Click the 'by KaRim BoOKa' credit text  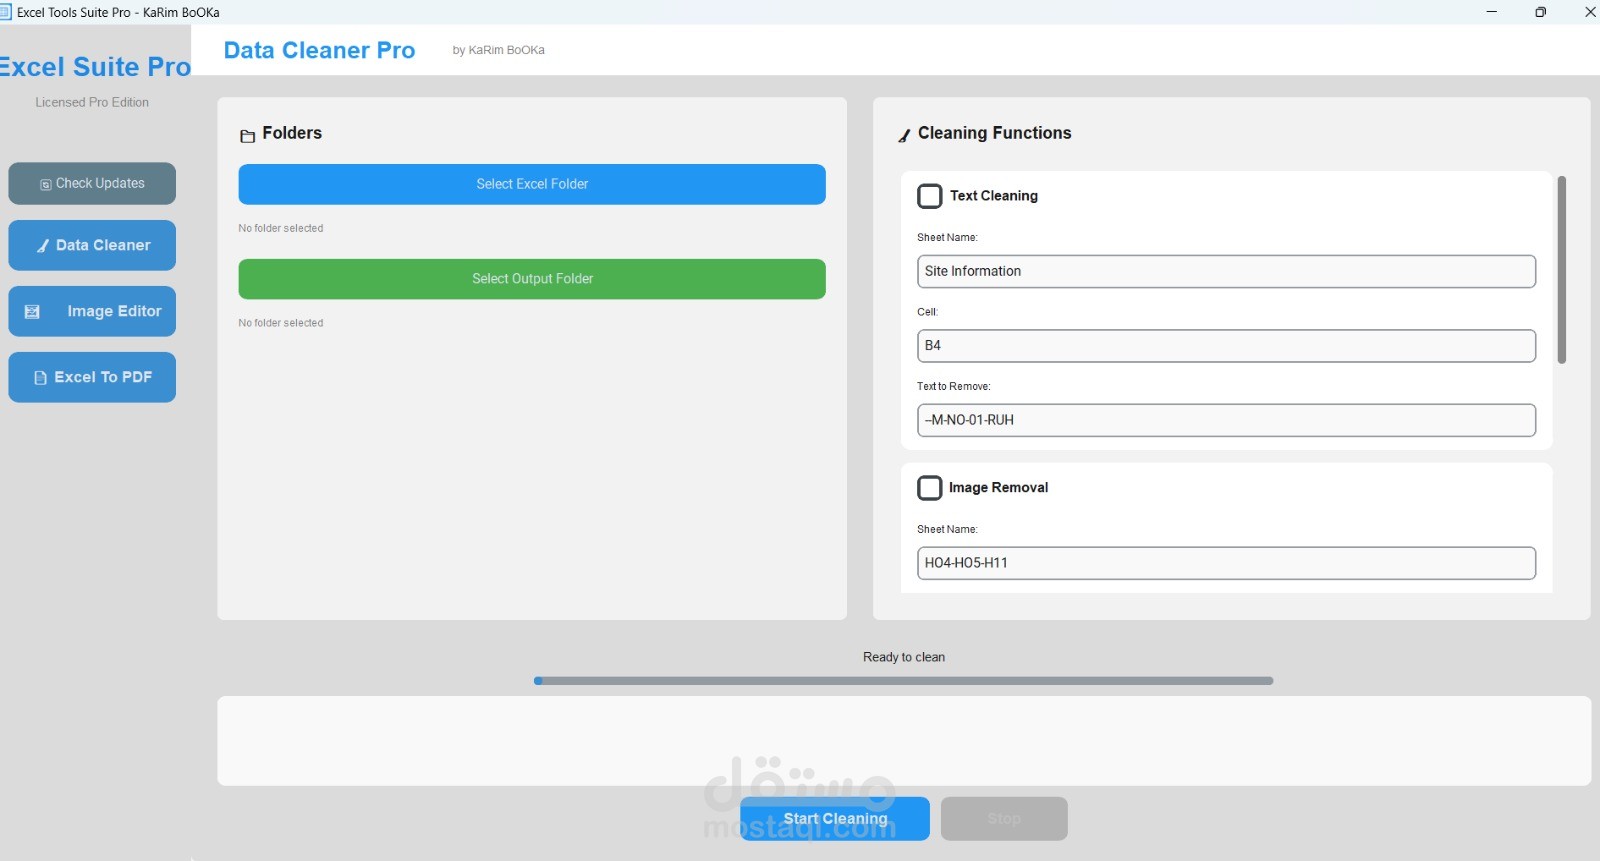(498, 50)
